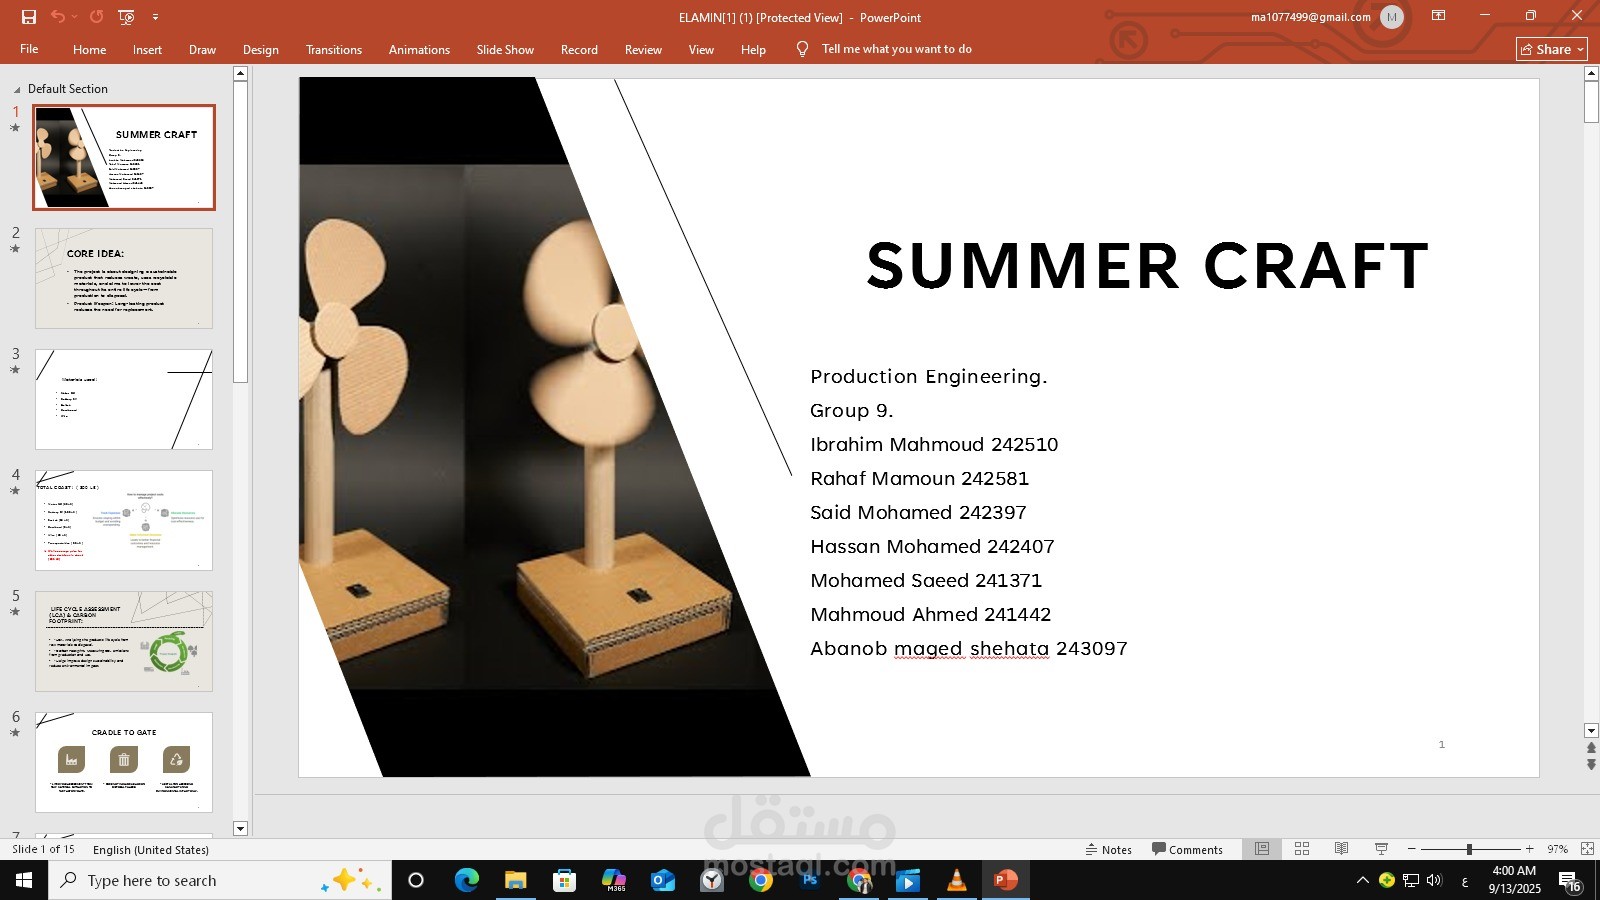1600x900 pixels.
Task: Click the zoom in plus button
Action: click(1530, 849)
